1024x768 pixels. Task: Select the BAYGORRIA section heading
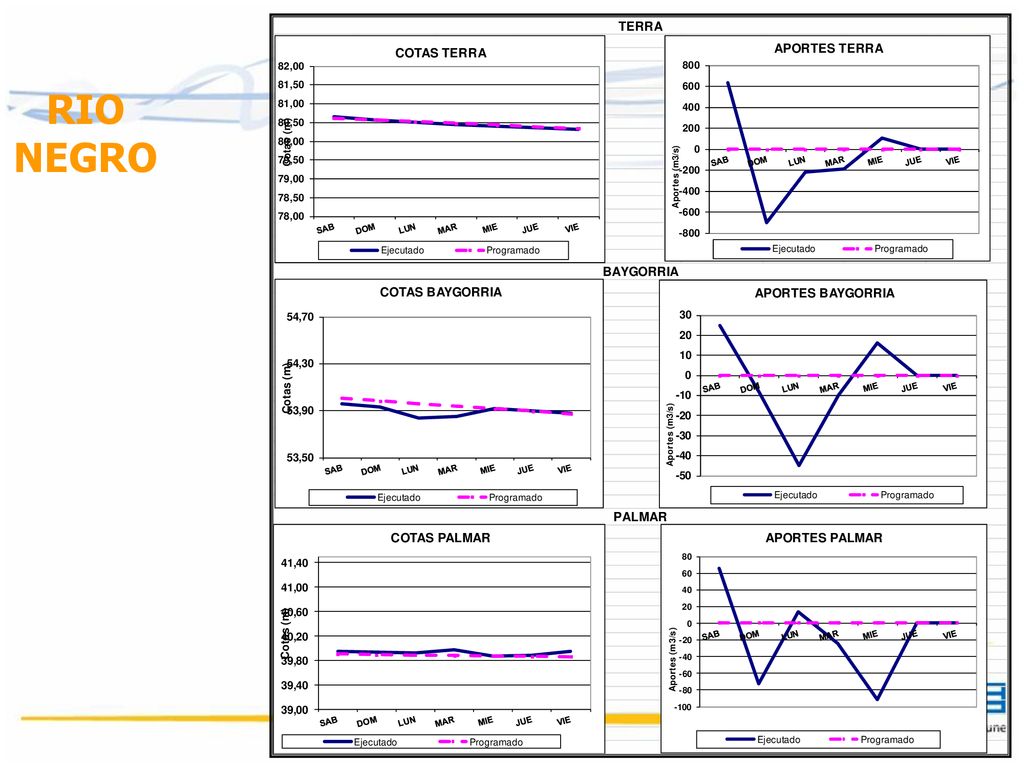(640, 272)
